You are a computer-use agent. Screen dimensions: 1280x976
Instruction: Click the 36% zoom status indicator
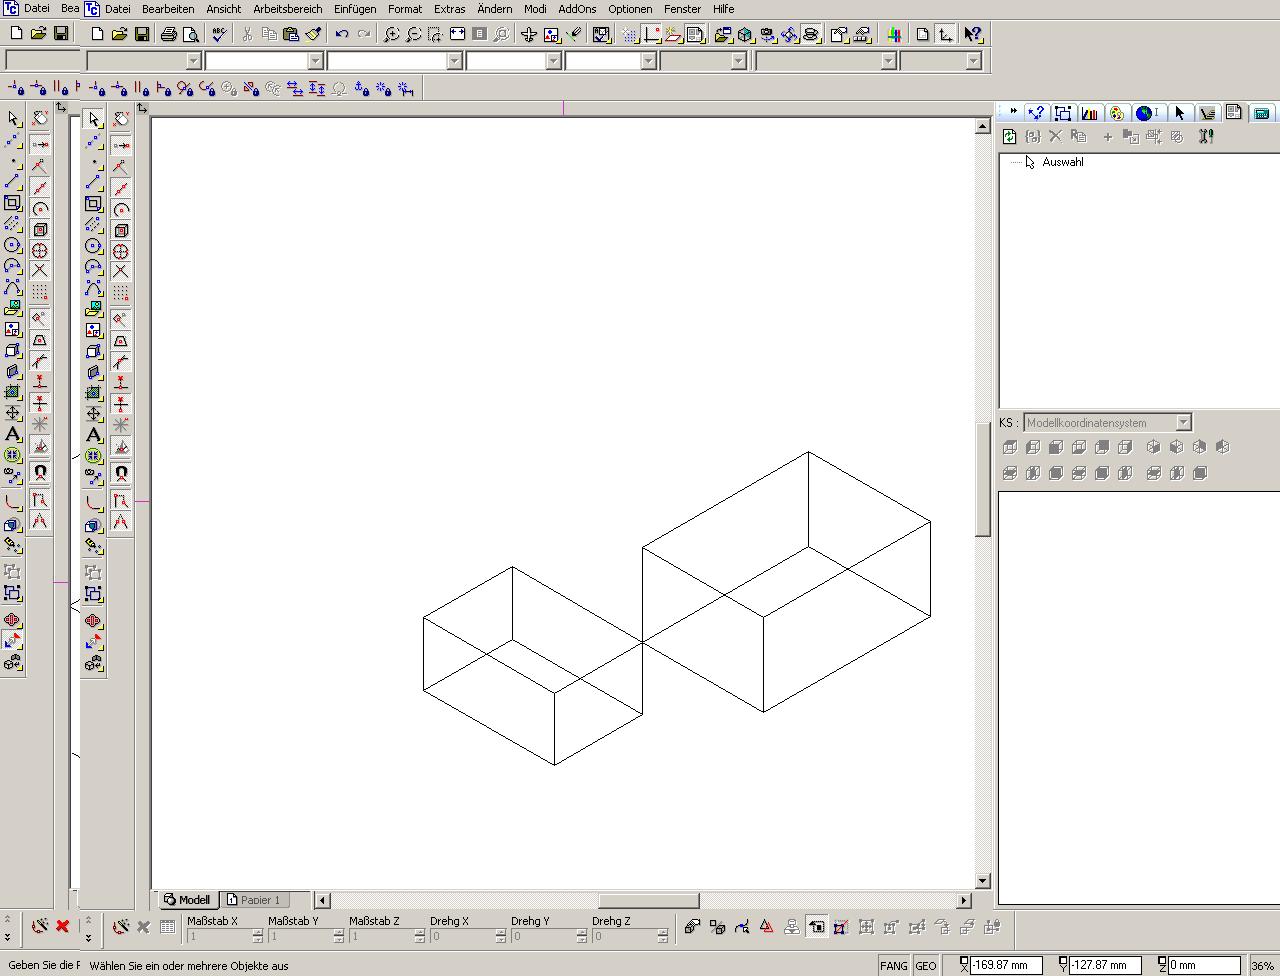[1262, 965]
